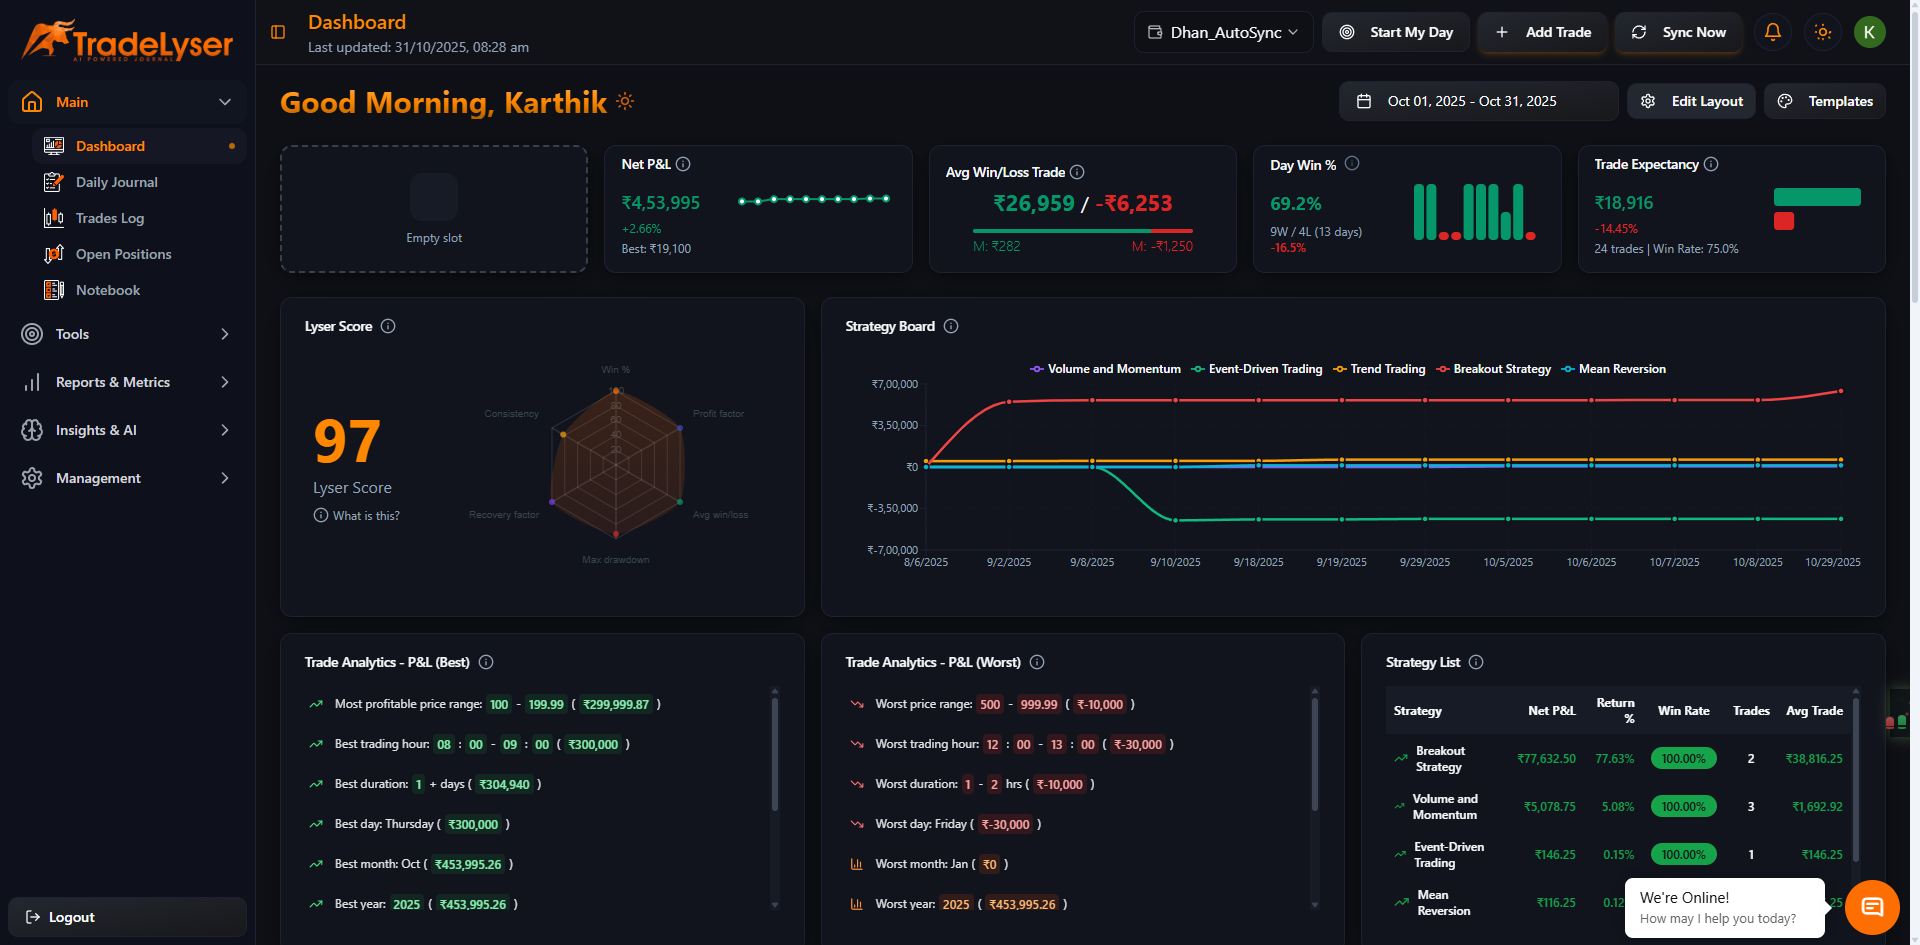Select the Notebook icon in sidebar

53,290
